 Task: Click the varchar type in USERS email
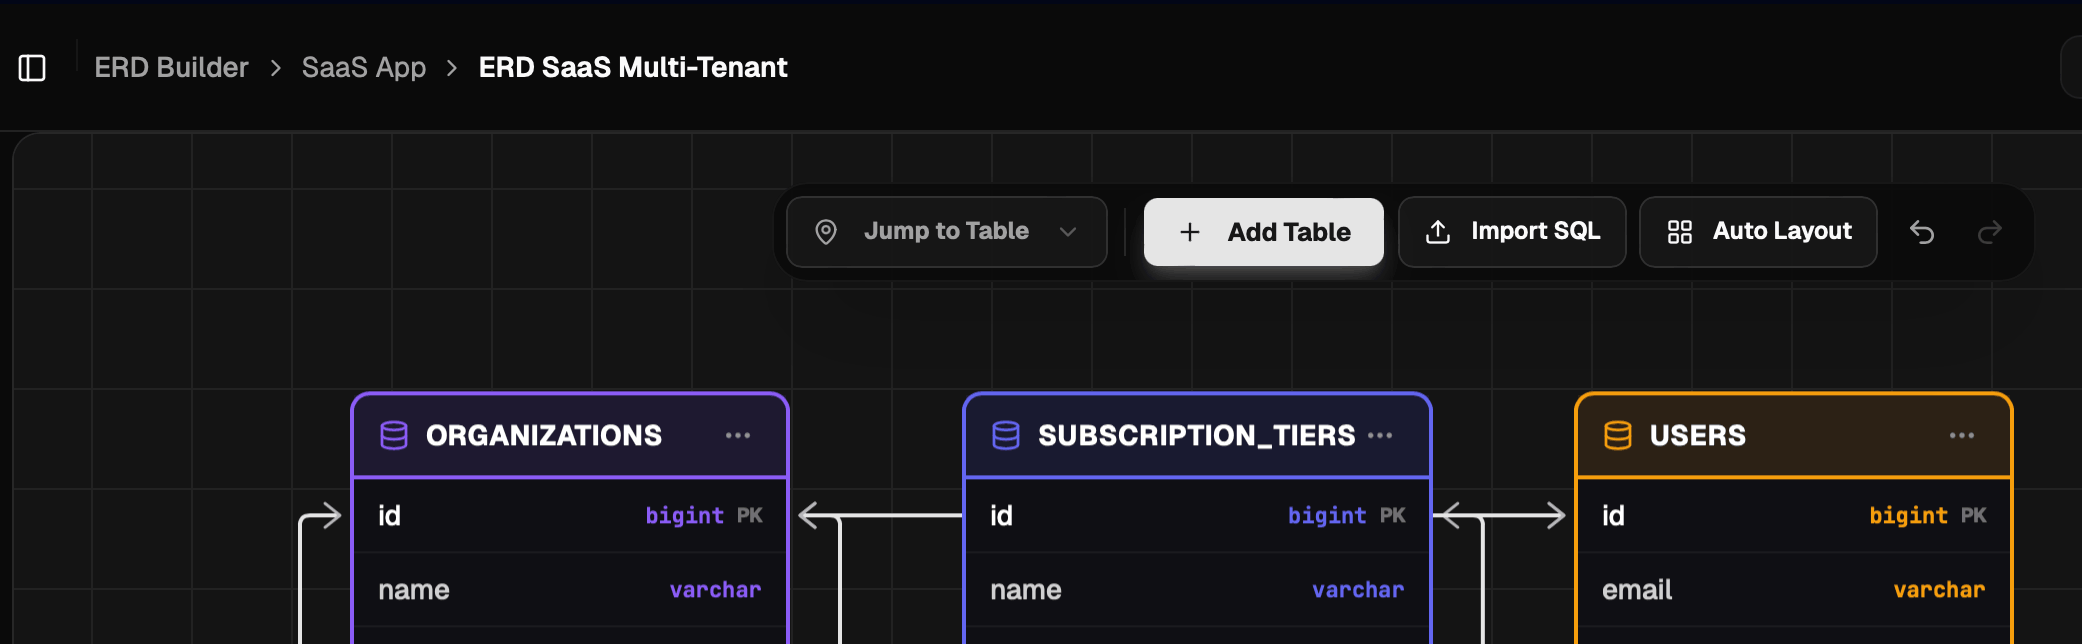coord(1940,590)
